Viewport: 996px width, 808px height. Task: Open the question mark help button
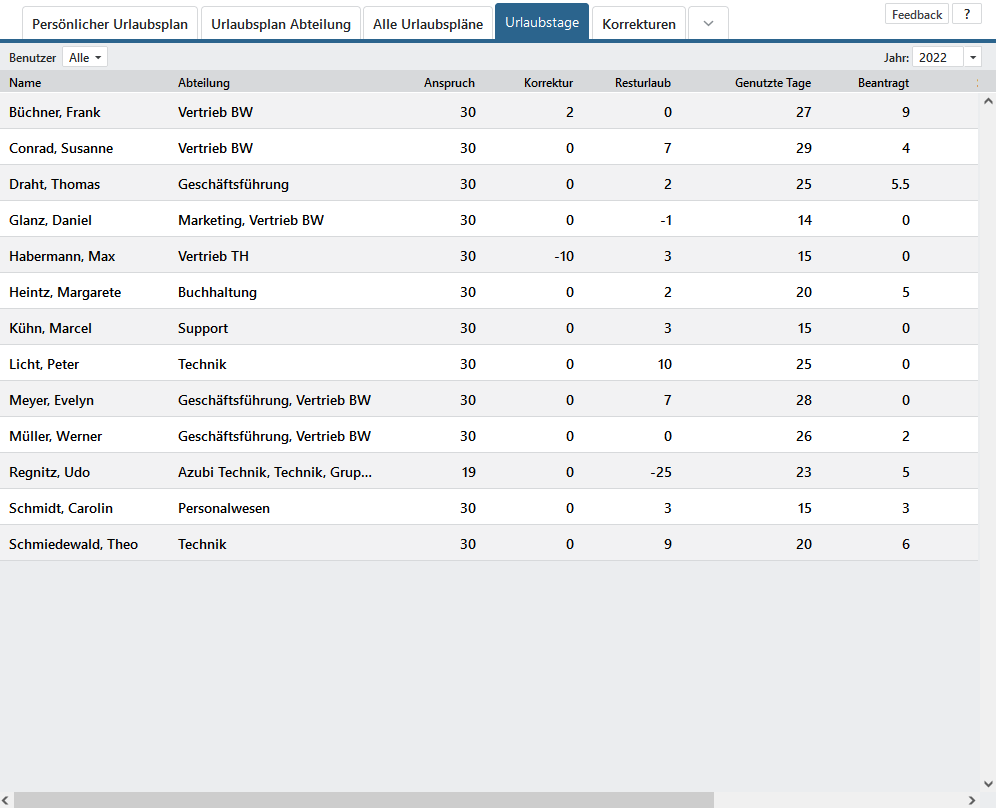pos(966,14)
